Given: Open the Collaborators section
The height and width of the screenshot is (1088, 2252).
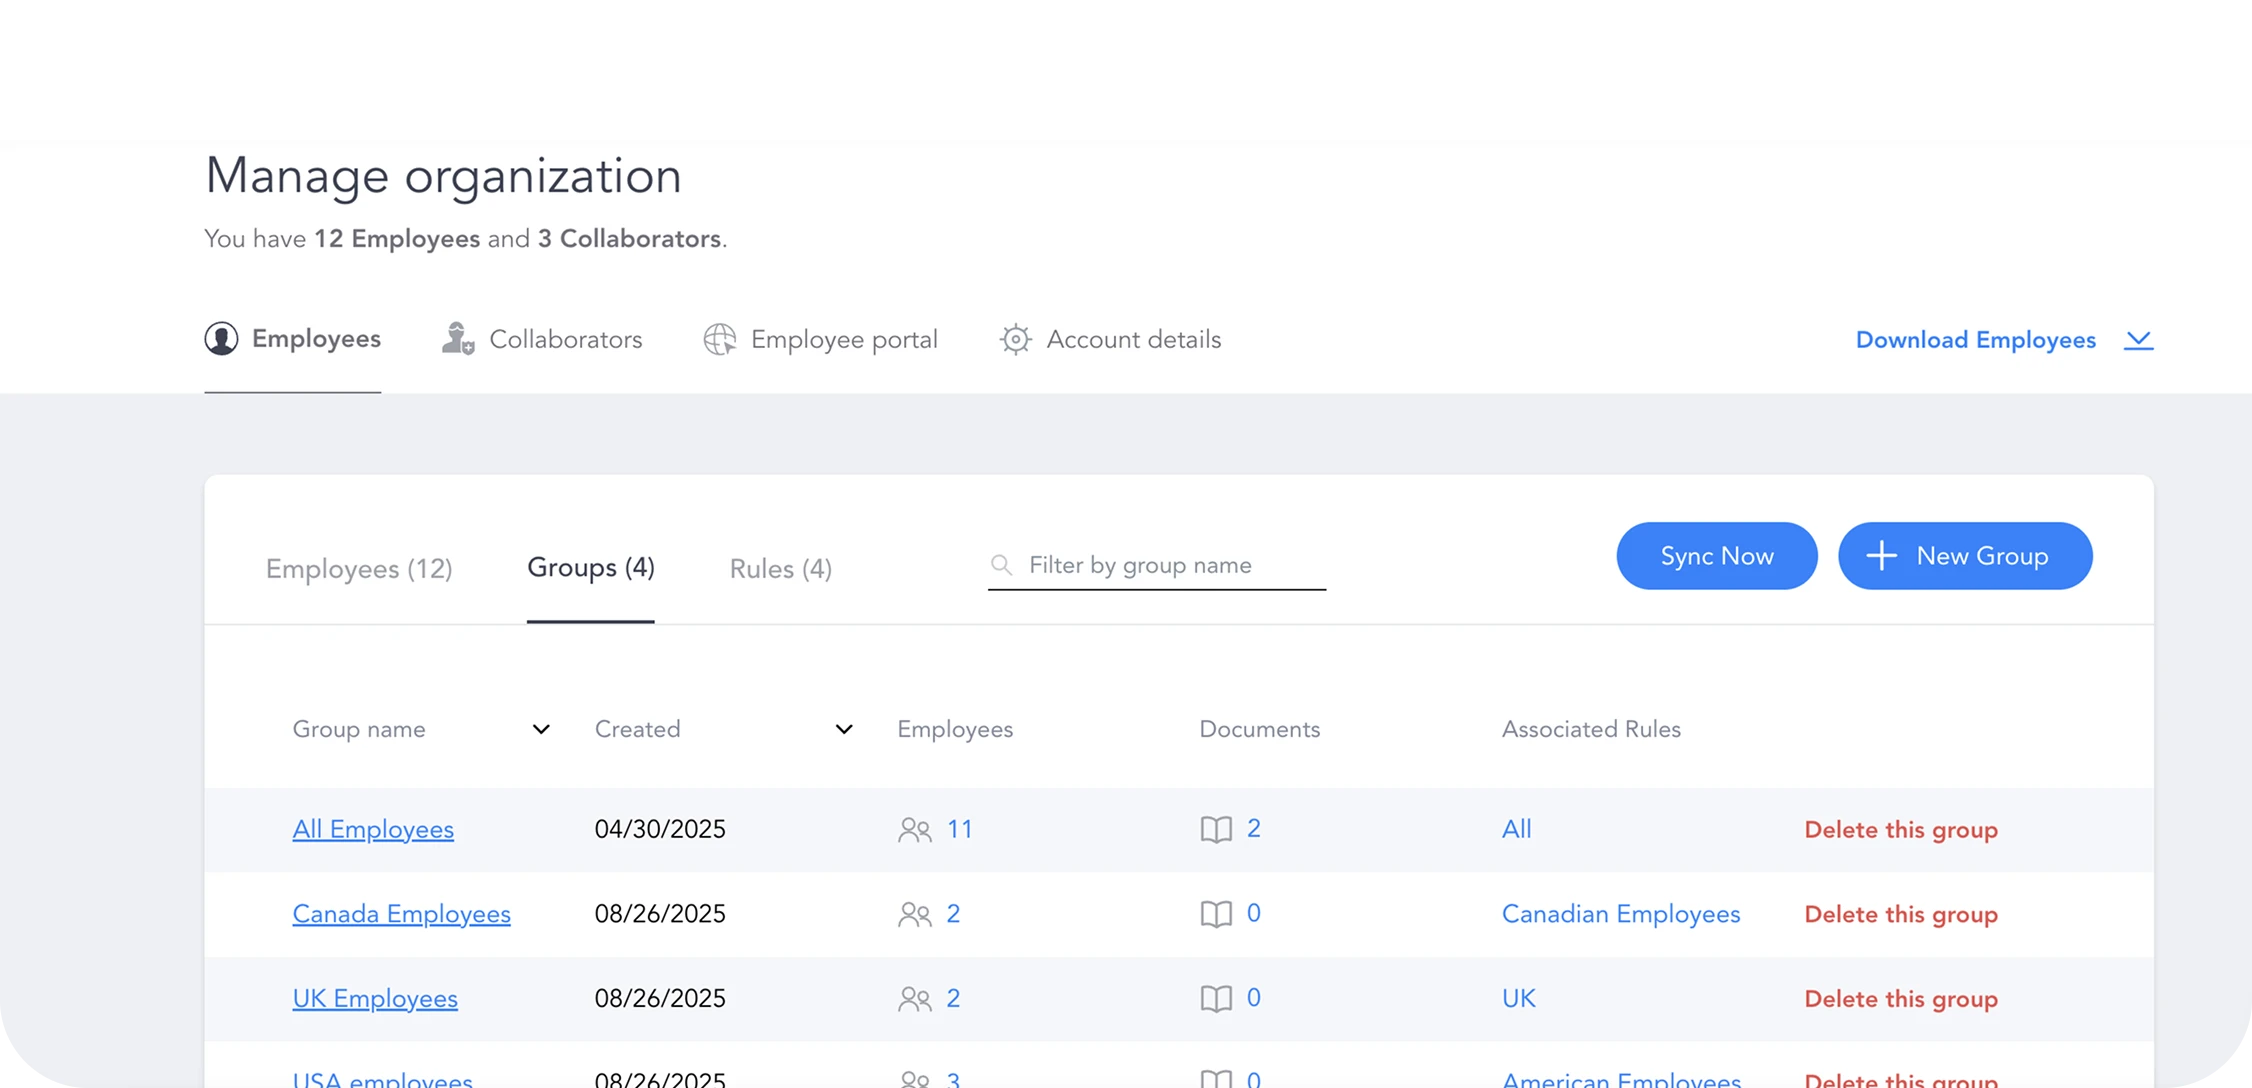Looking at the screenshot, I should pos(565,340).
